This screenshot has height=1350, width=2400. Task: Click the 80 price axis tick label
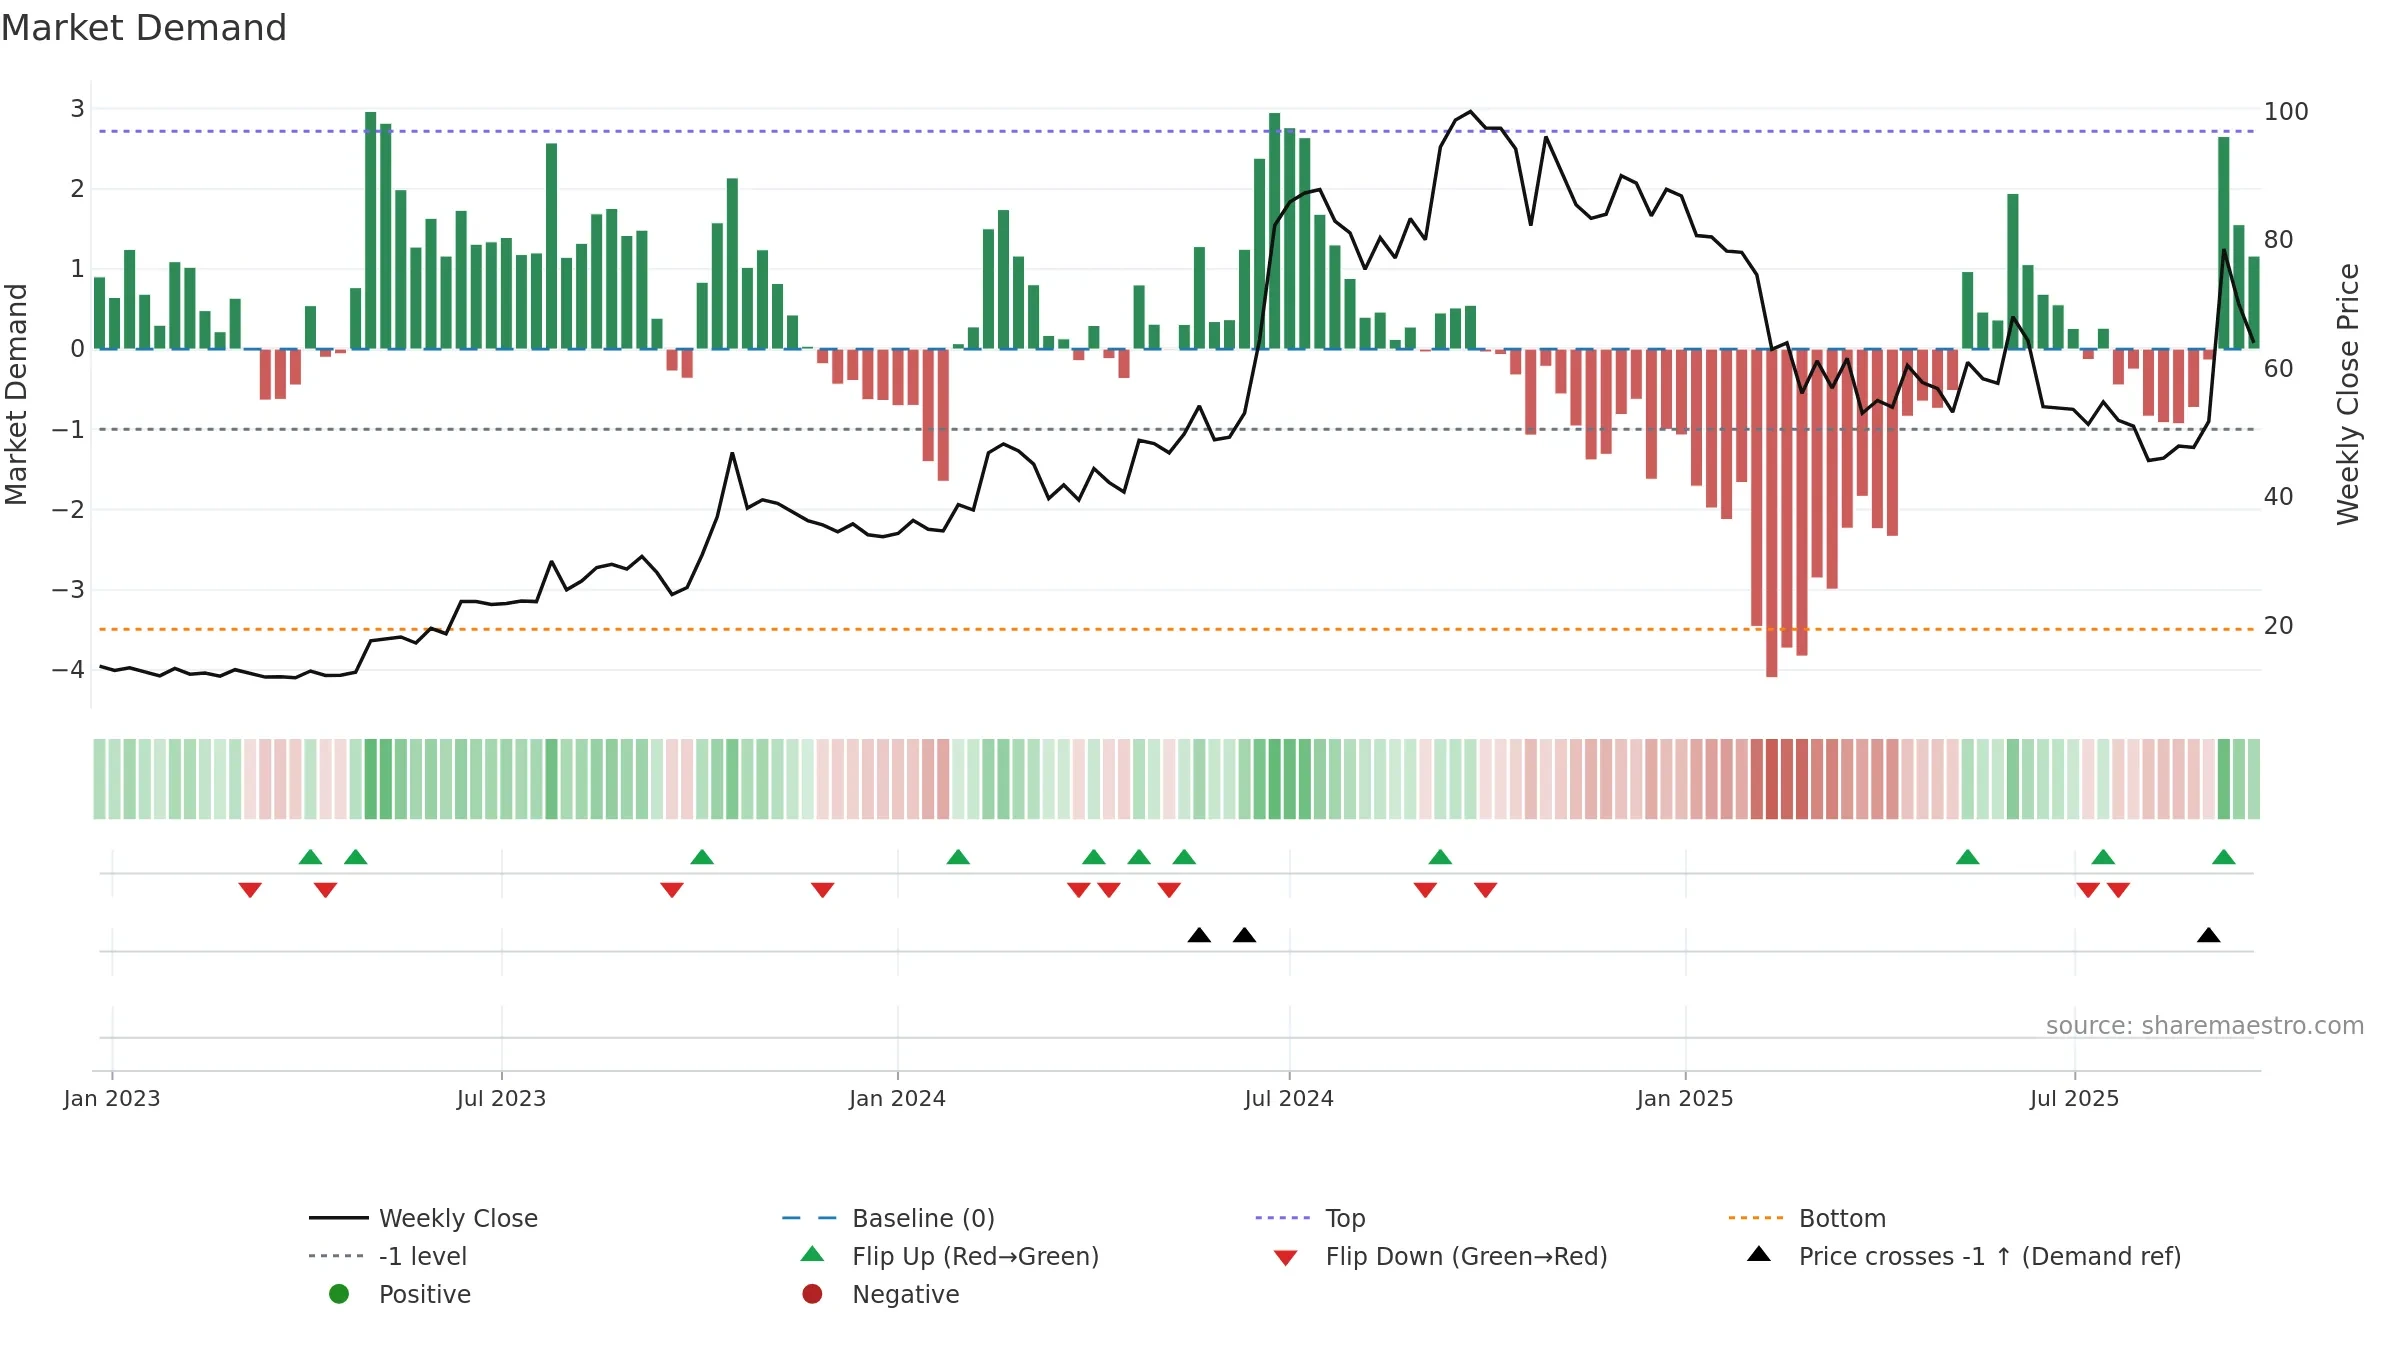[2279, 239]
